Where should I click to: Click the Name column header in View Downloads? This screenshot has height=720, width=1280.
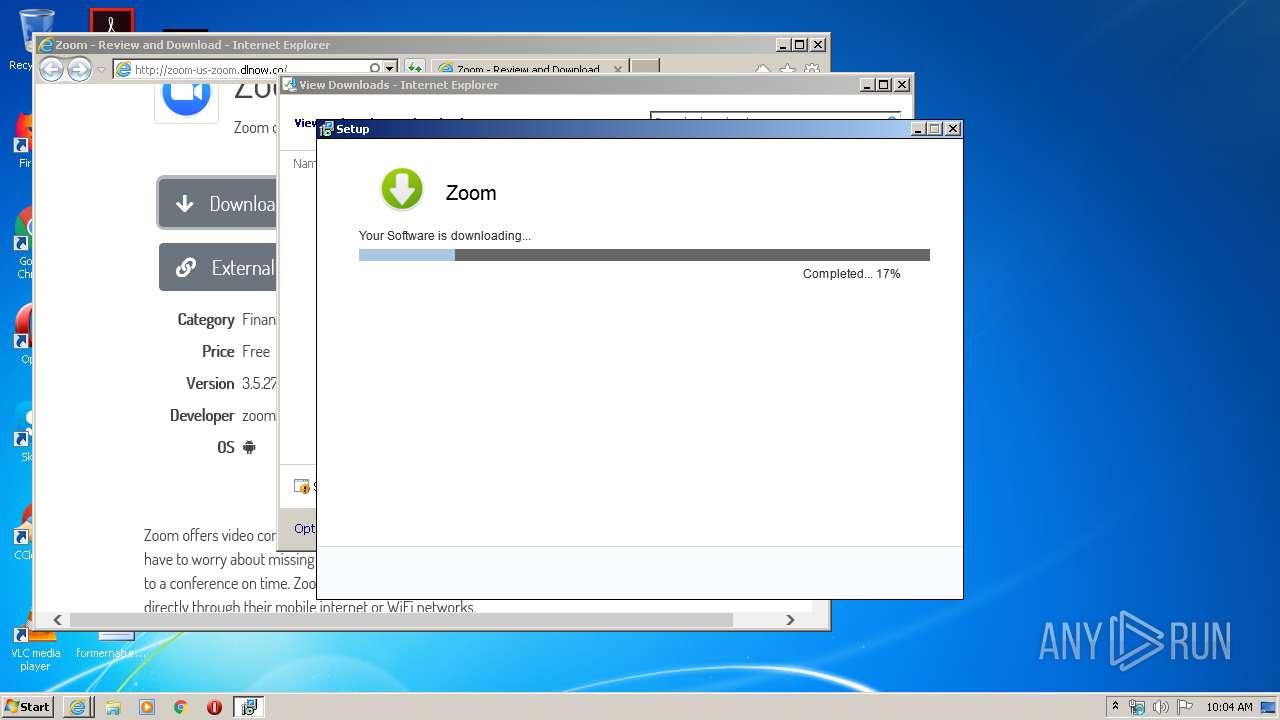[x=304, y=164]
